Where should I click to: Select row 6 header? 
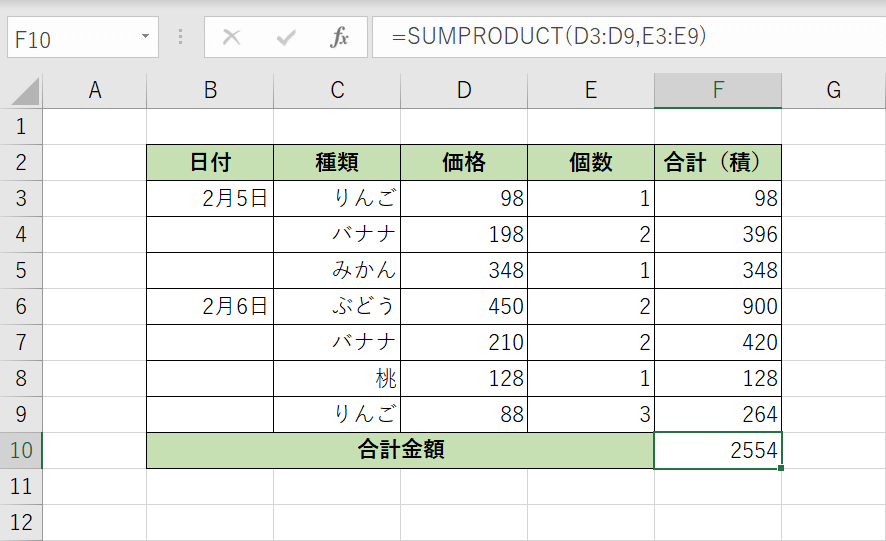[22, 307]
